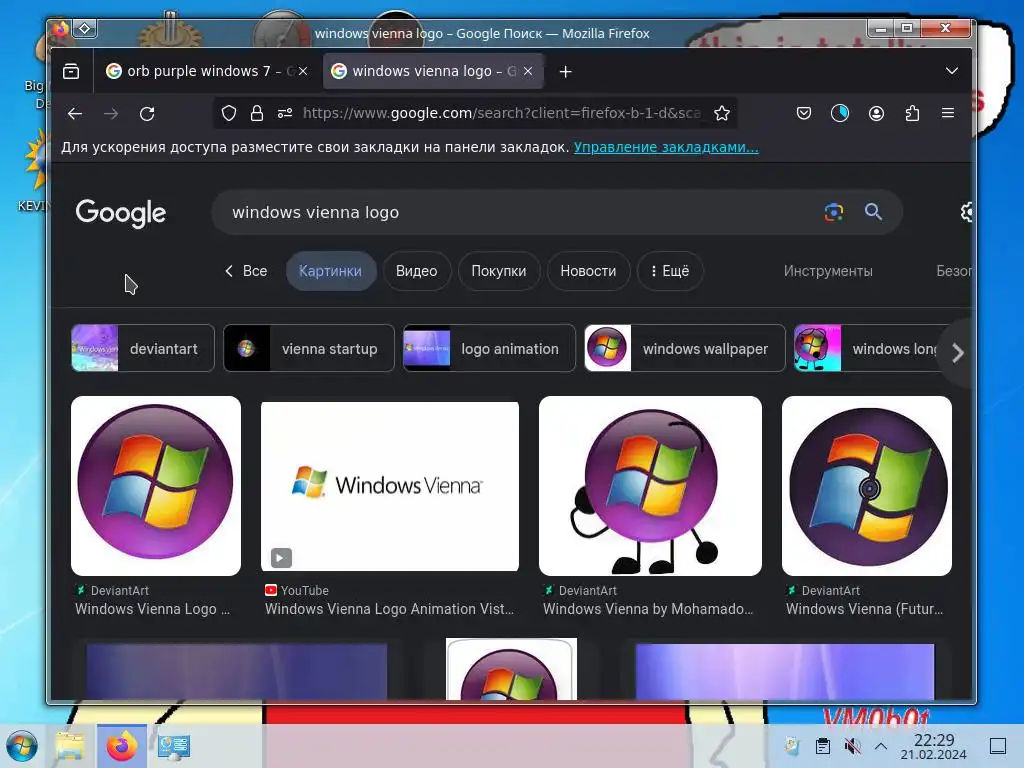1024x768 pixels.
Task: Open the Windows Vienna YouTube thumbnail
Action: point(390,486)
